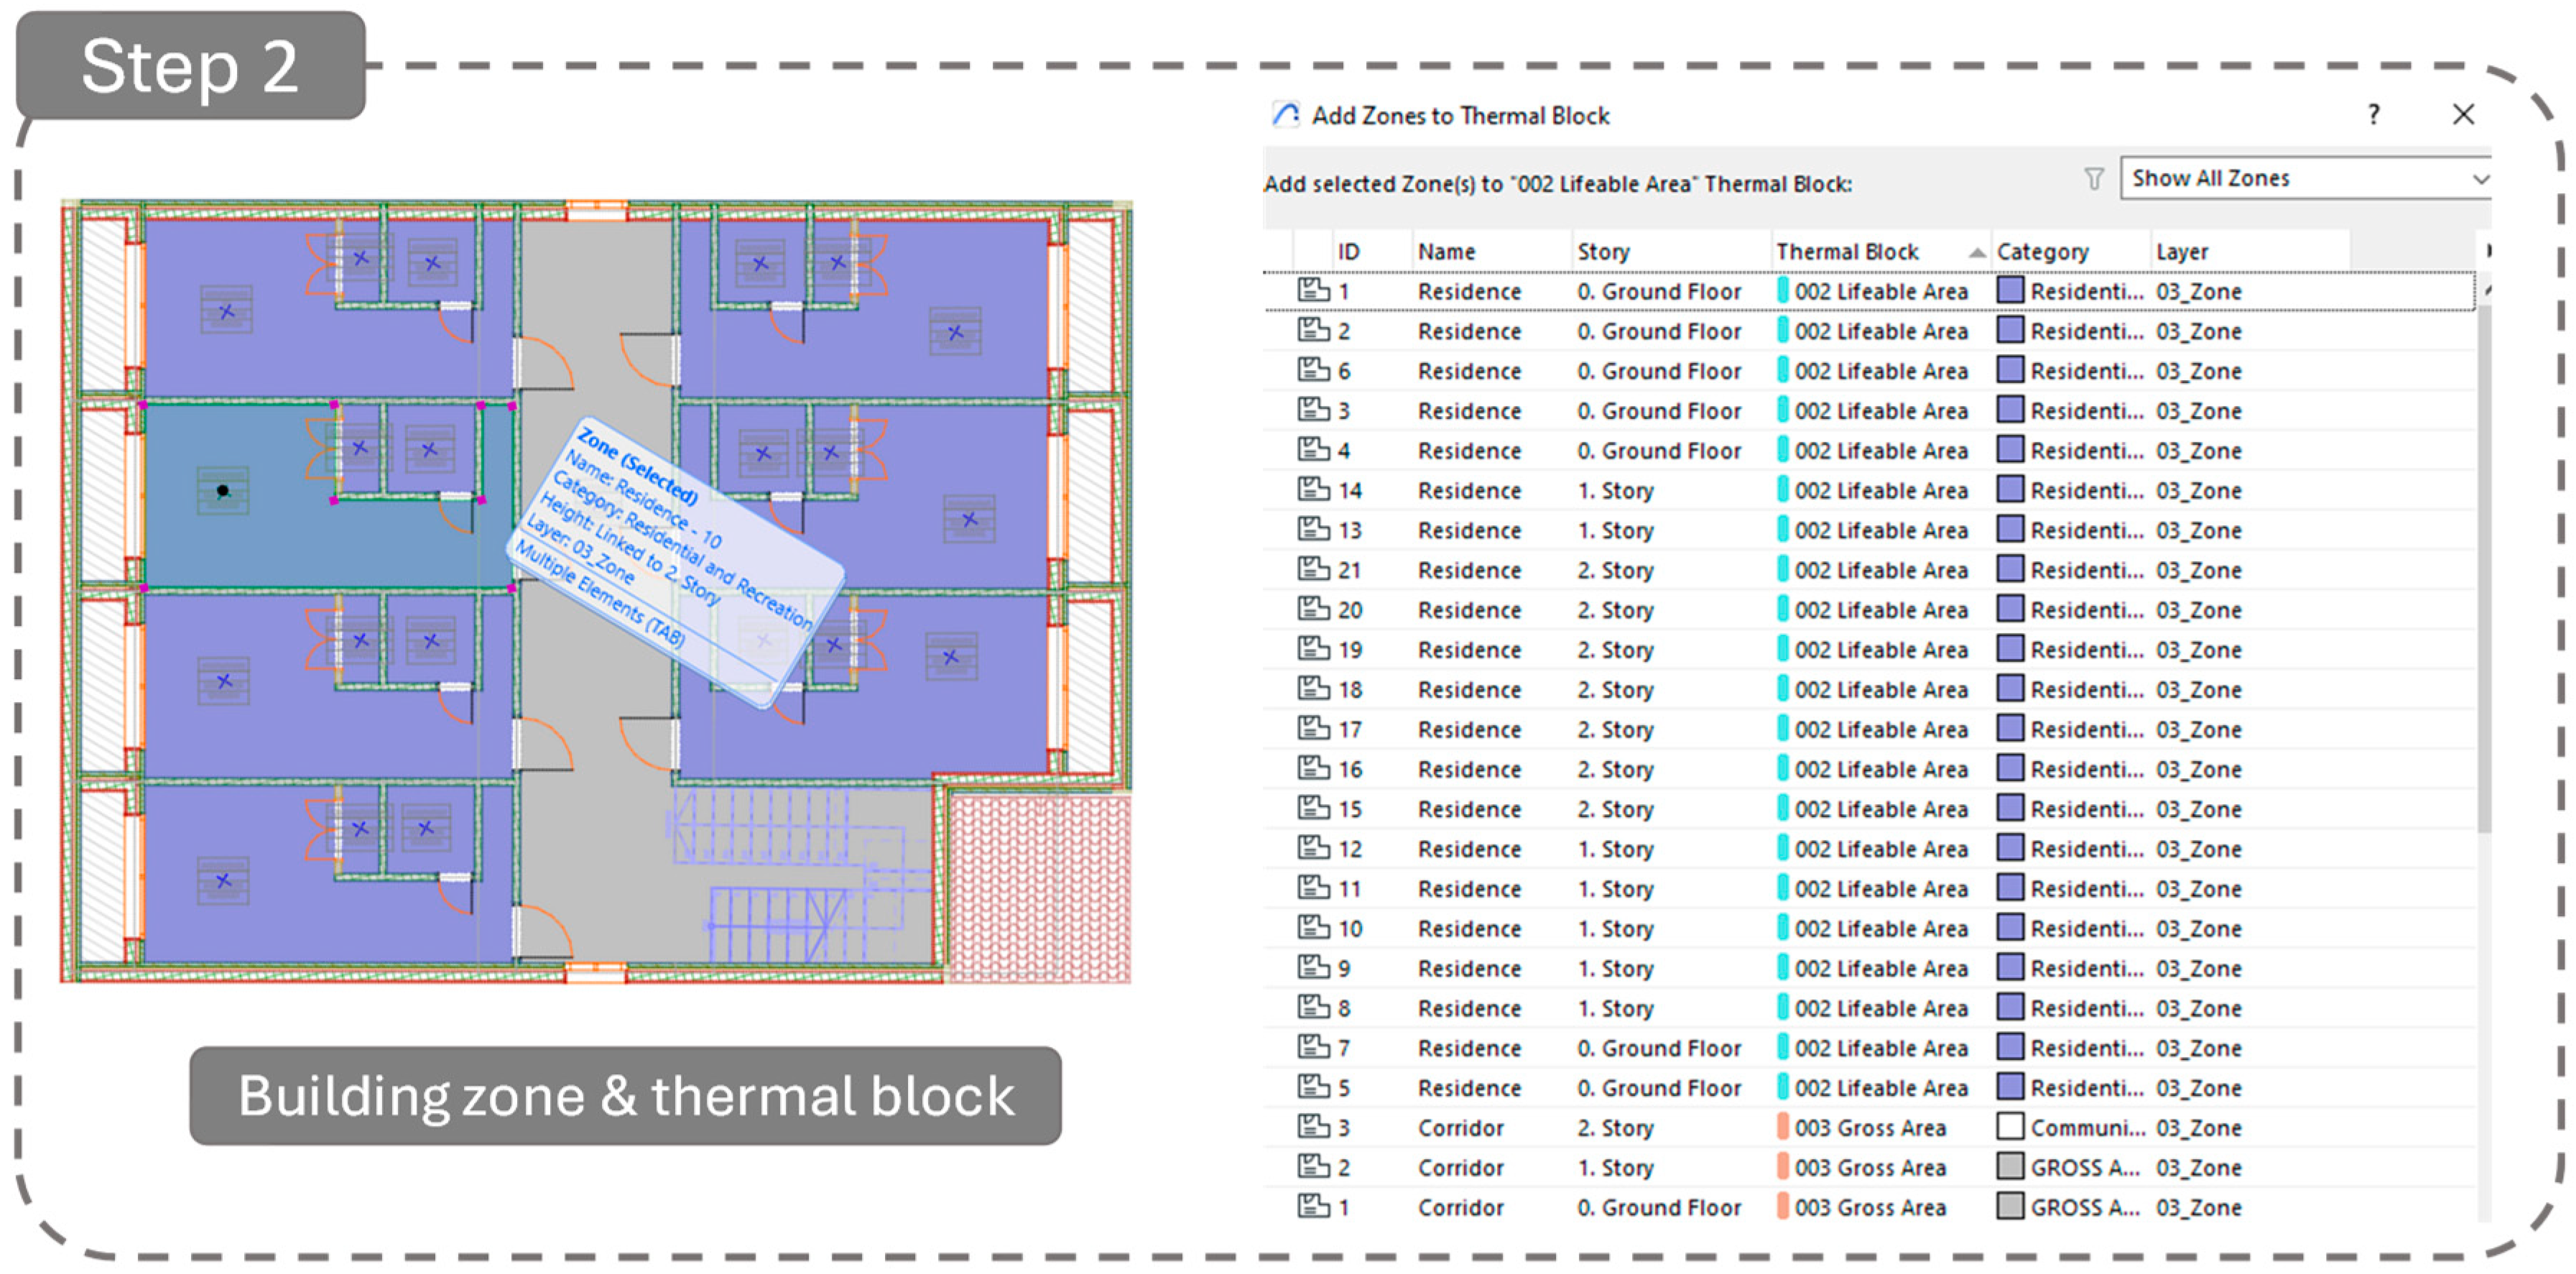Click the Name column header
The image size is (2576, 1274).
tap(1446, 252)
